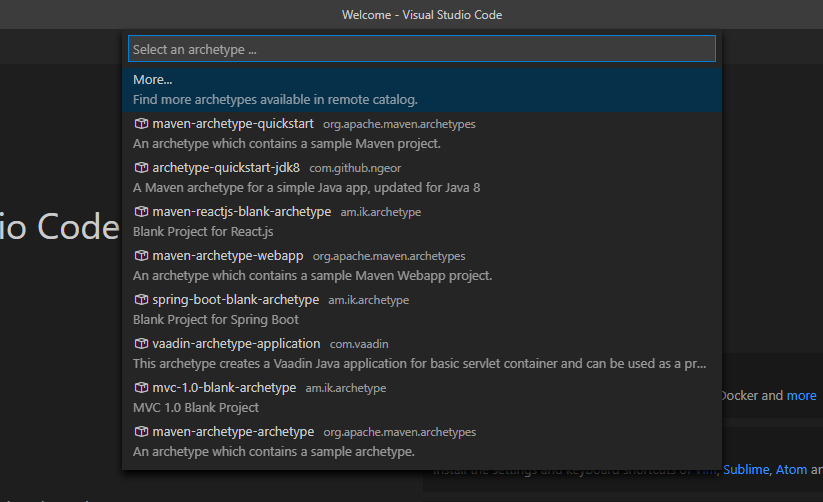Viewport: 823px width, 502px height.
Task: Click the 'Select an archetype' search field
Action: [x=421, y=49]
